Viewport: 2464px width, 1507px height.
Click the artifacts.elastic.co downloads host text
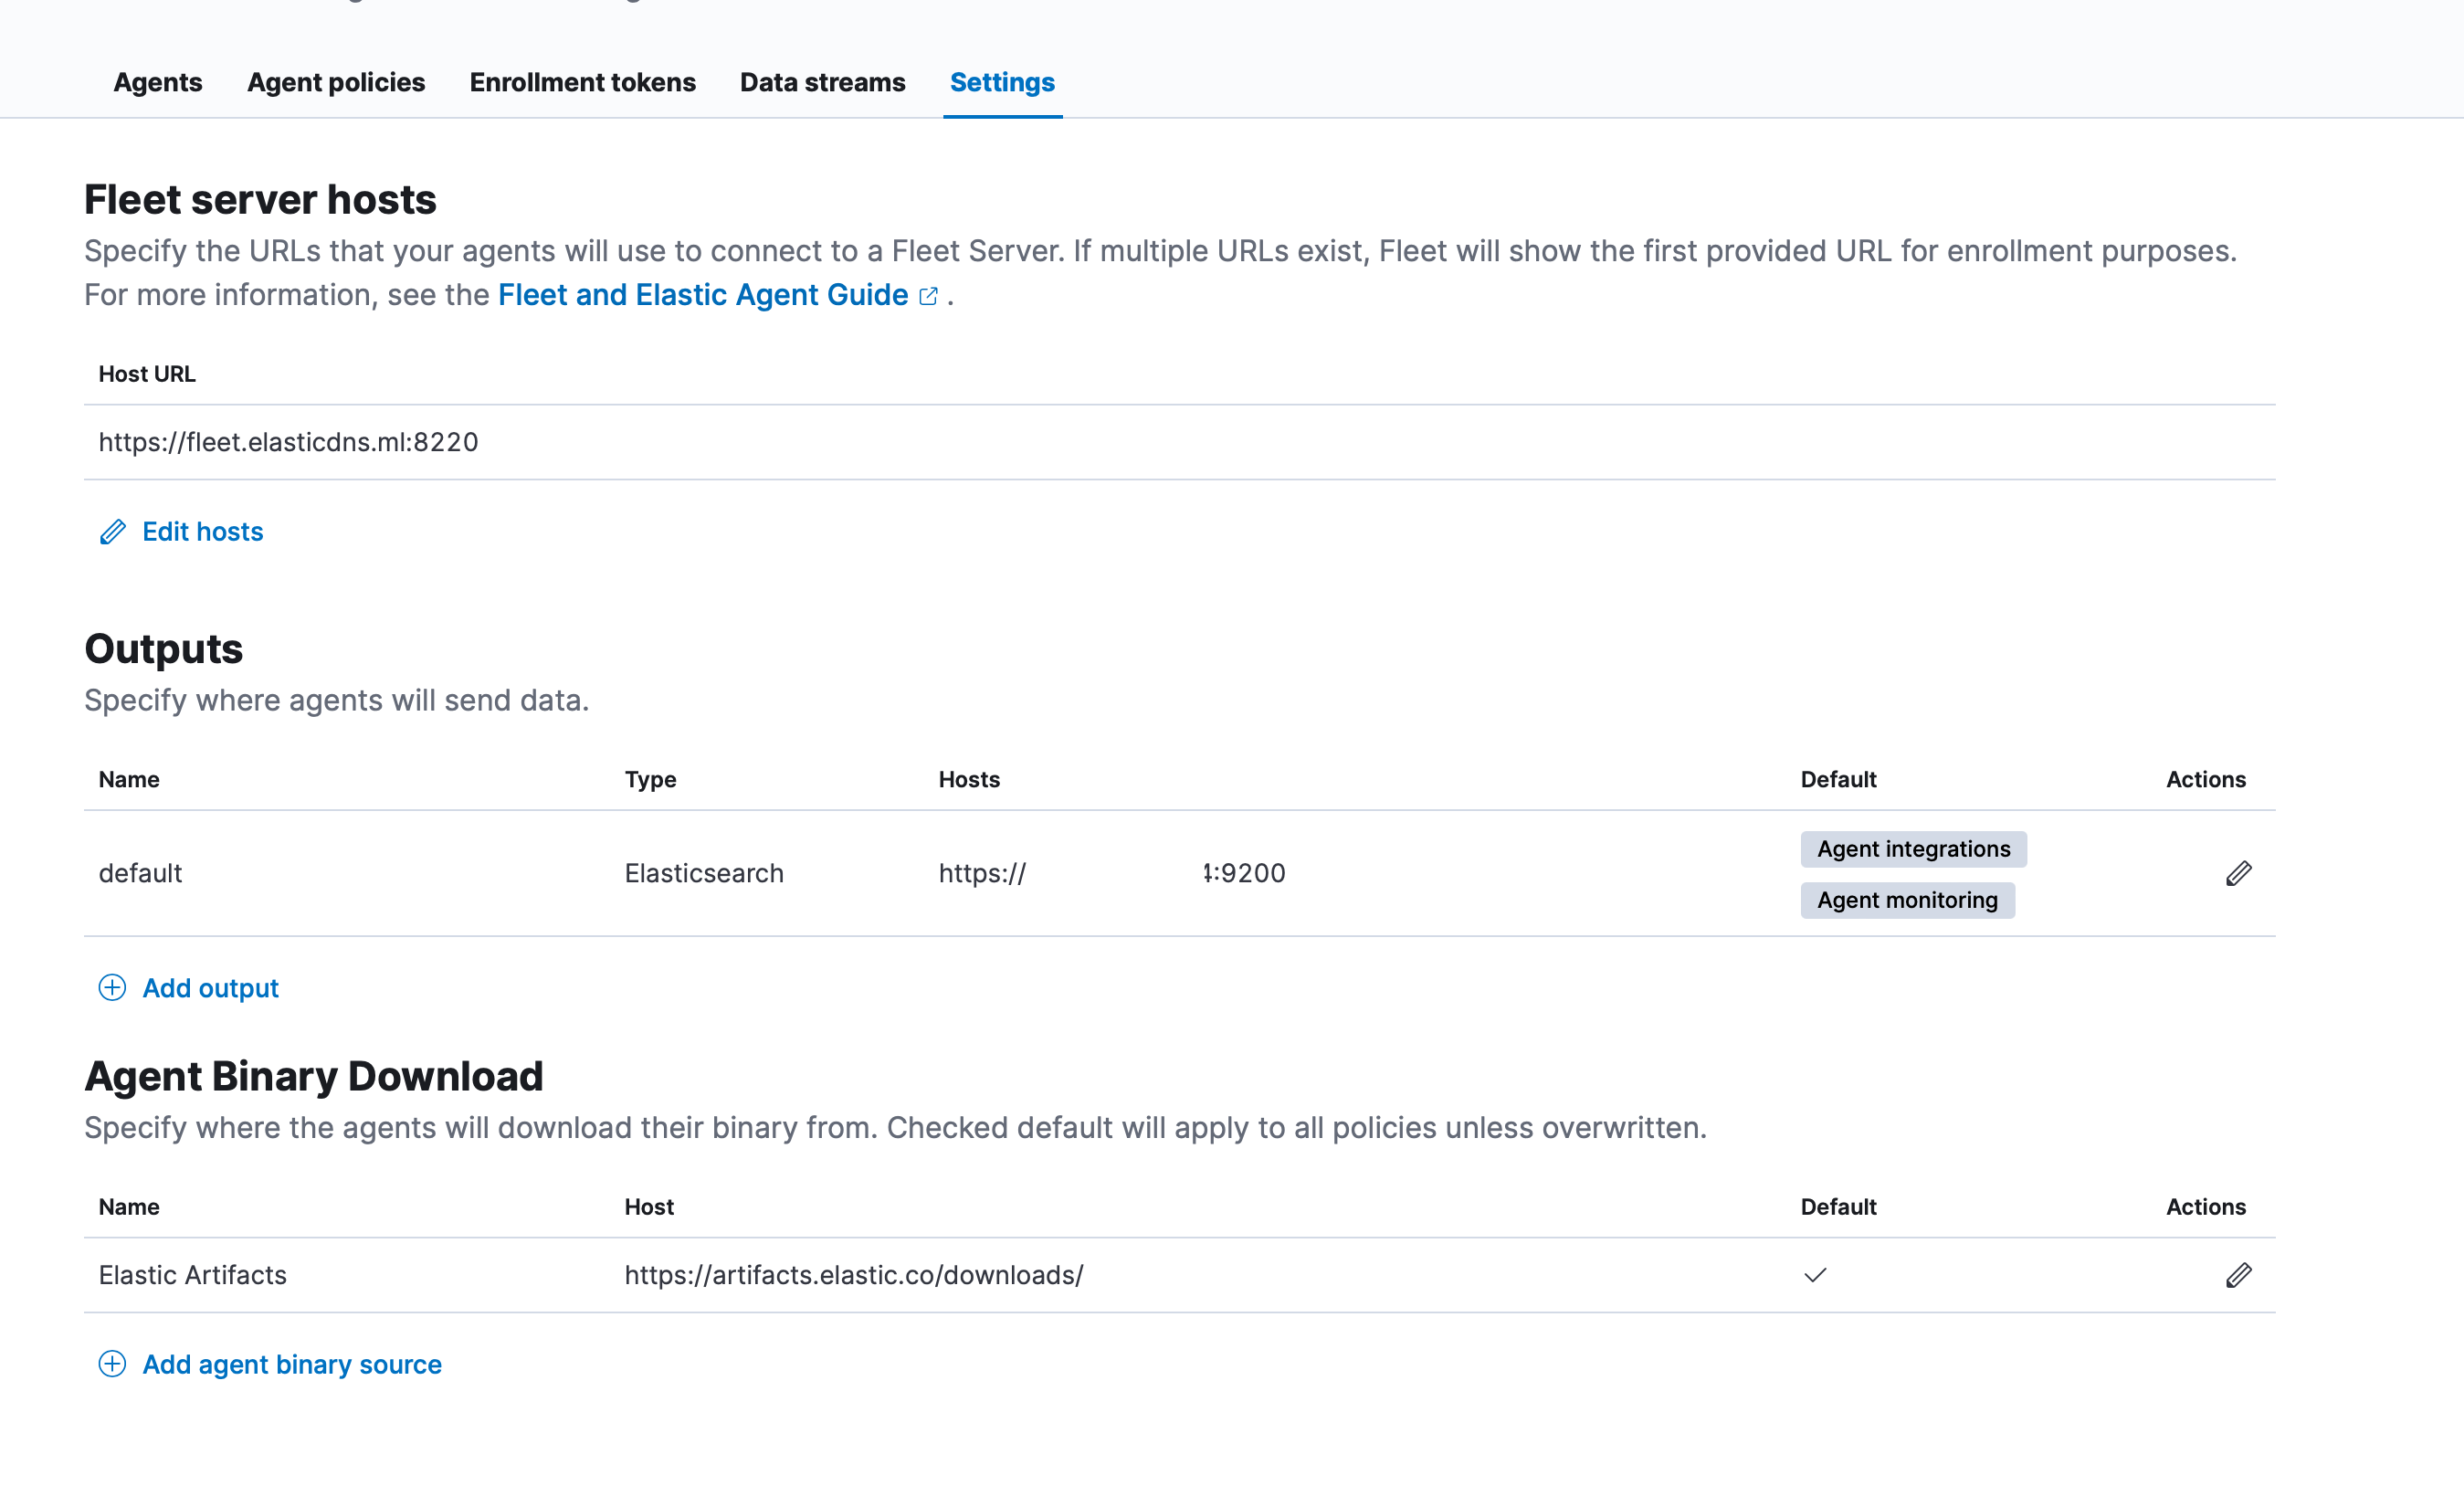click(854, 1275)
